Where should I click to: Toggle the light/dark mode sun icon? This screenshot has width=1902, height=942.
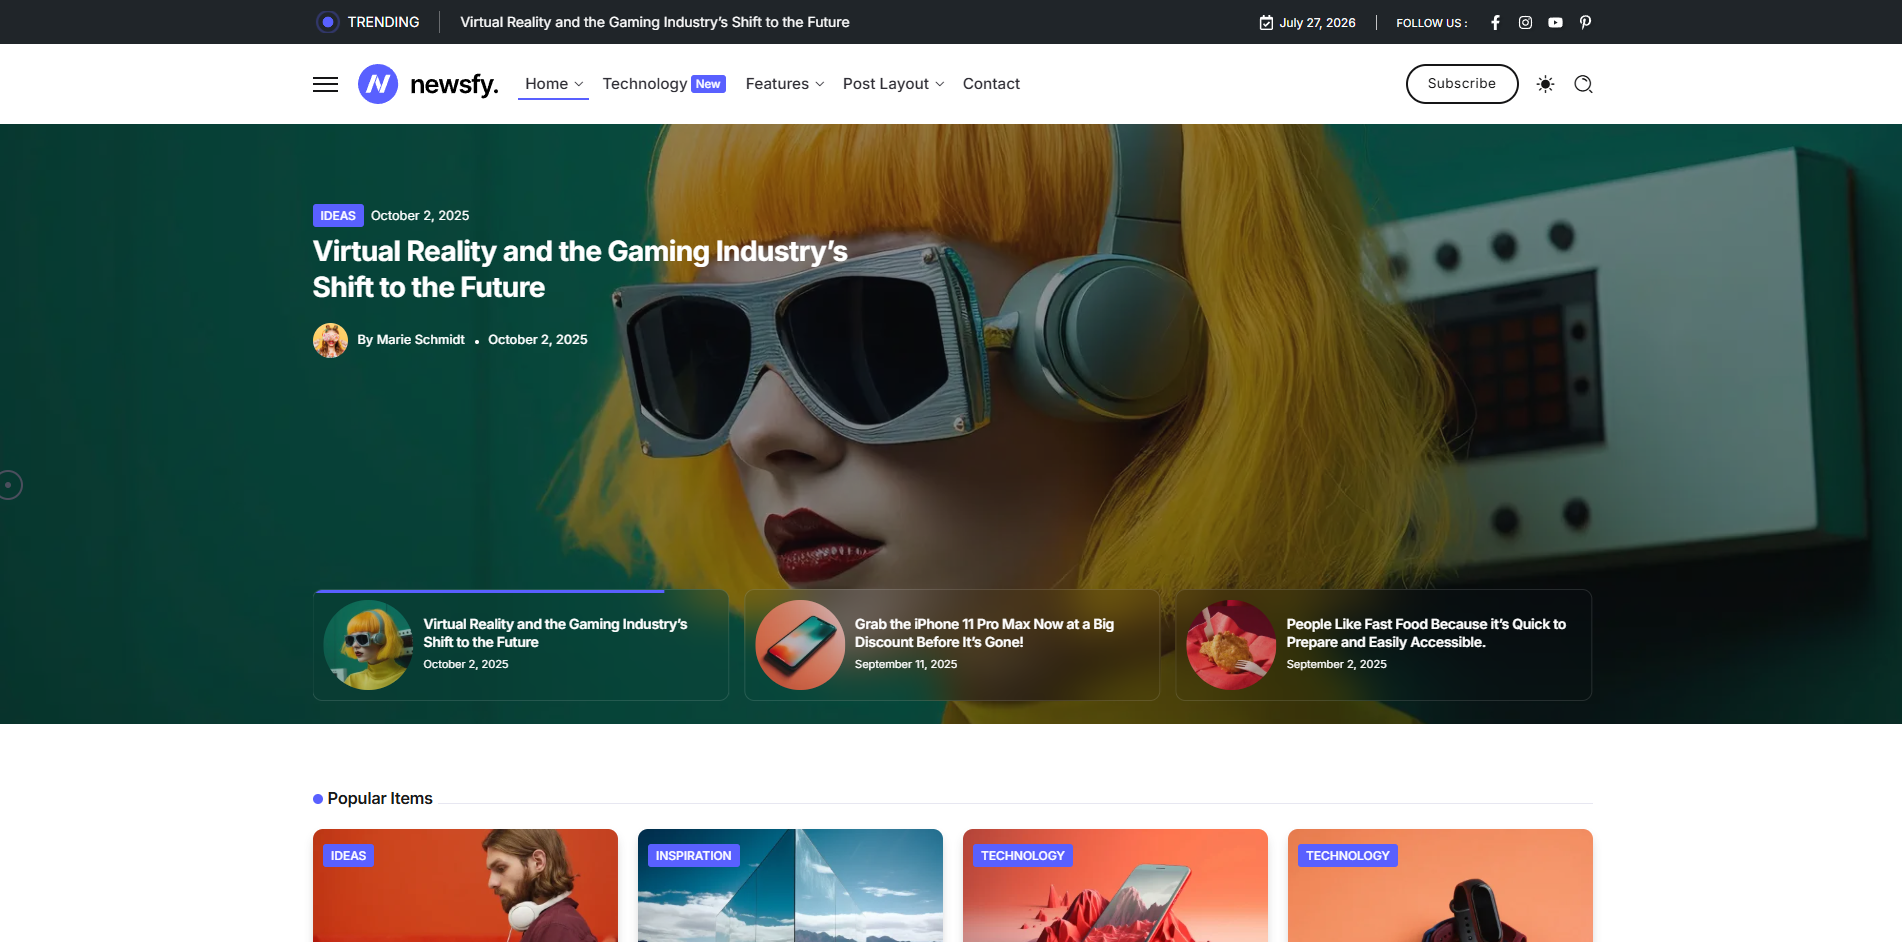[x=1545, y=84]
